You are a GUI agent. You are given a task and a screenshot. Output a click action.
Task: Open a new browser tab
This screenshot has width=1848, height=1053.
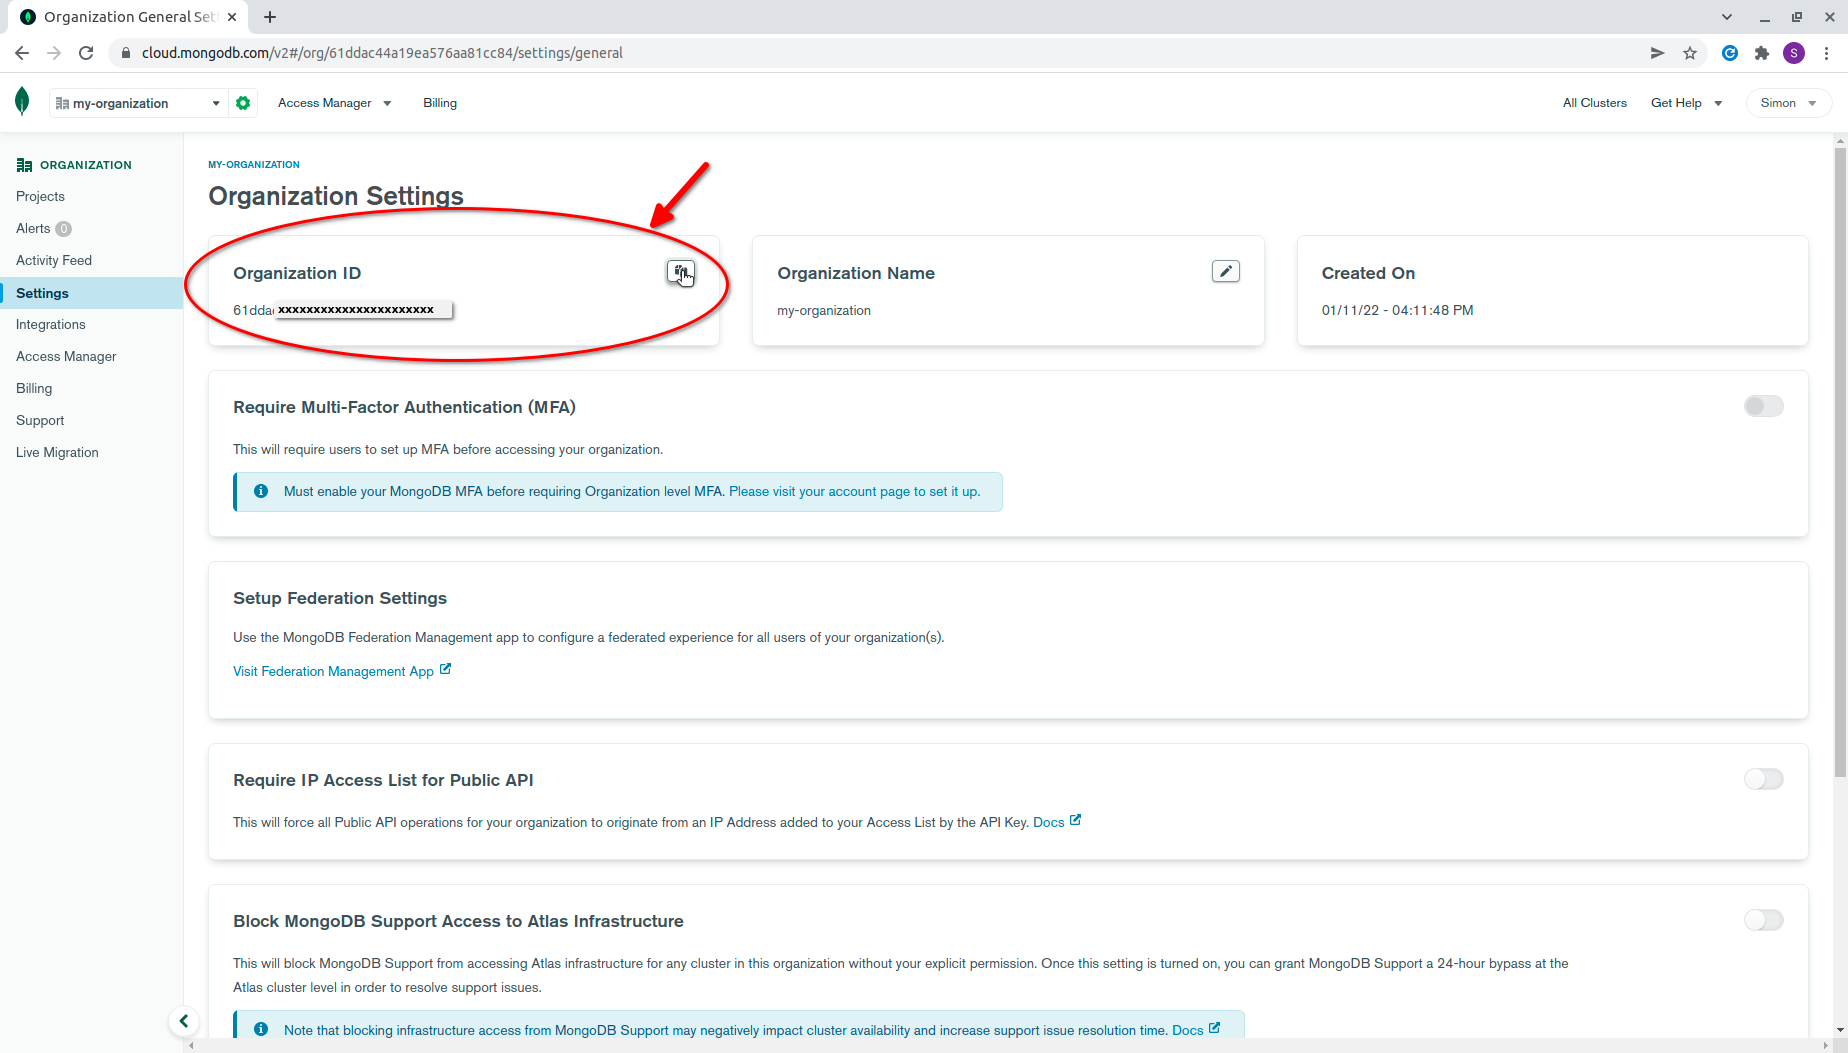(270, 17)
